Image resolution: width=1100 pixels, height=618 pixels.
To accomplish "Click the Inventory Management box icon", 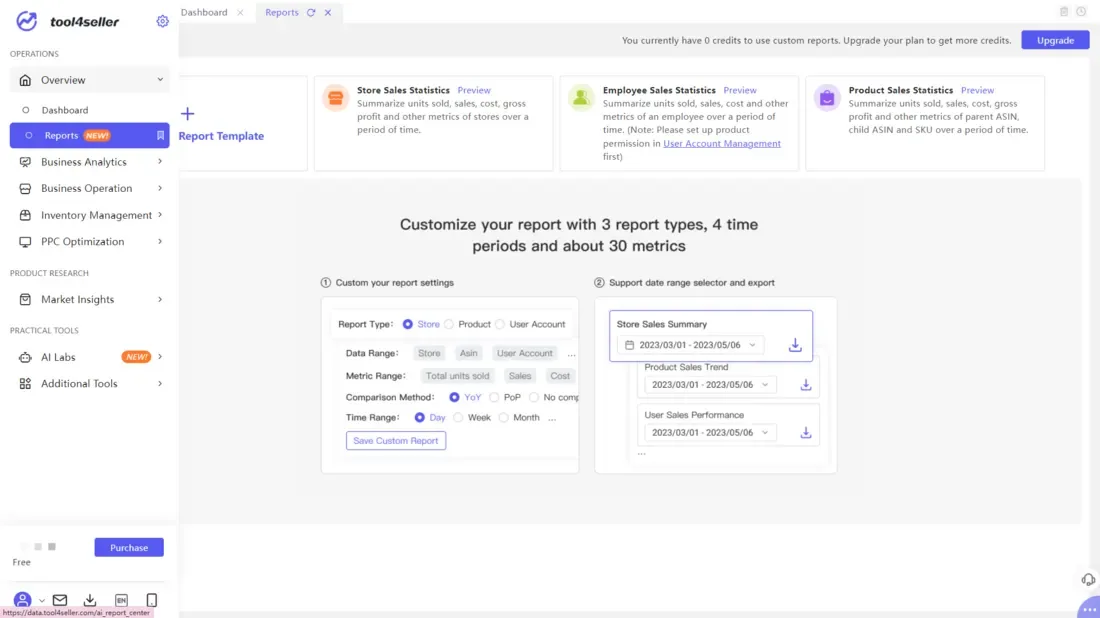I will tap(25, 215).
